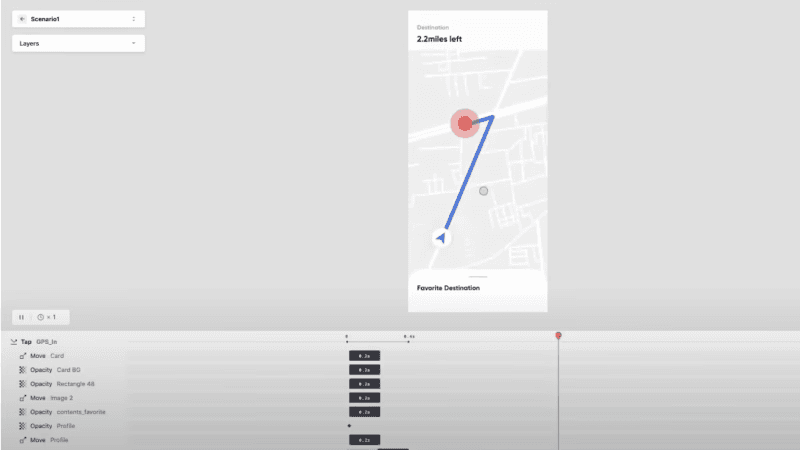The height and width of the screenshot is (450, 800).
Task: Click the red timeline playhead marker
Action: [x=558, y=336]
